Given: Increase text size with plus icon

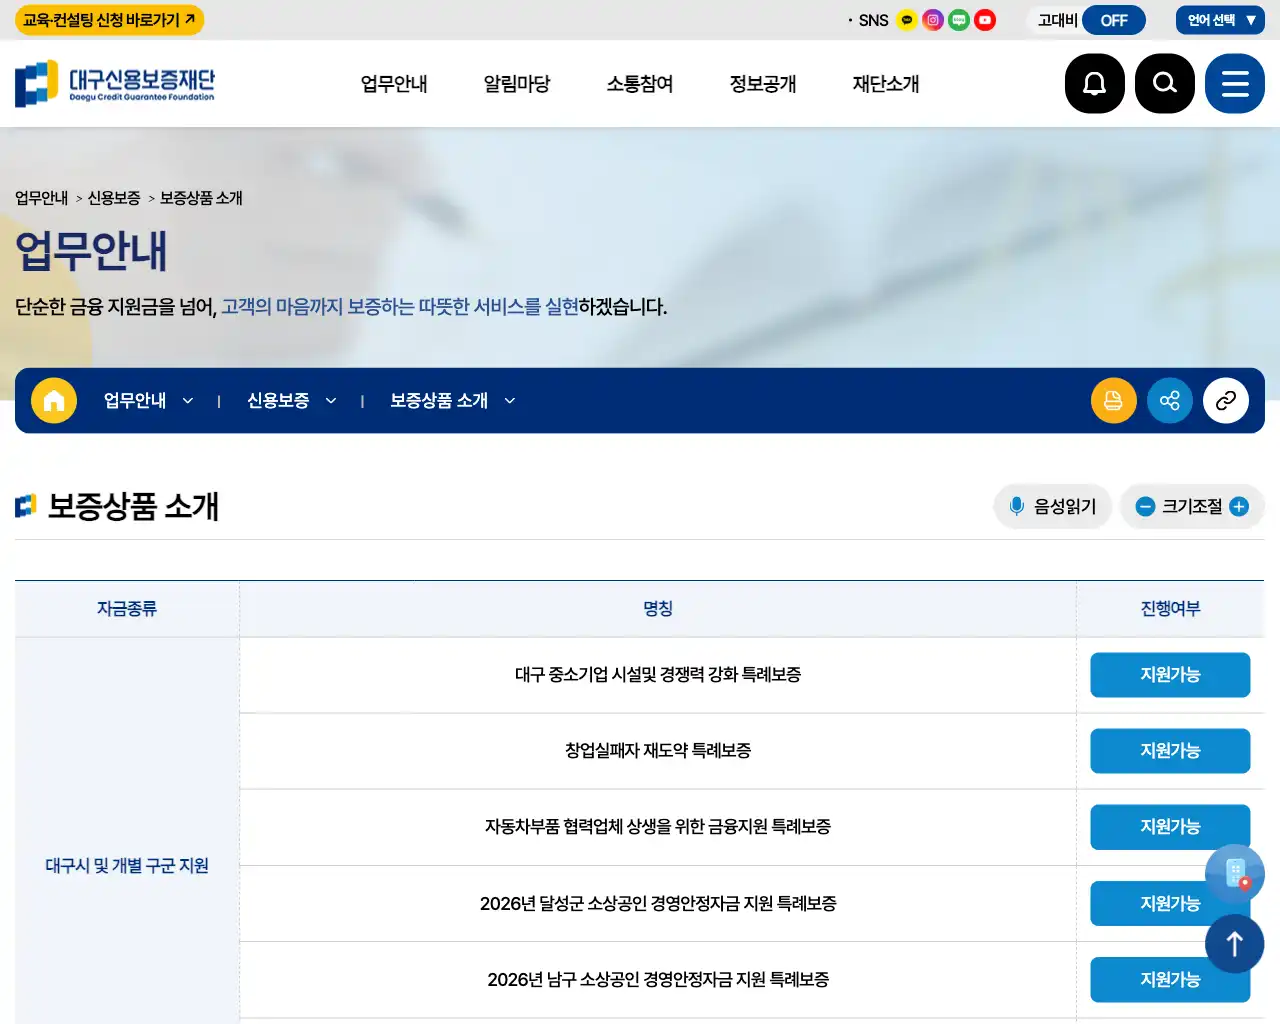Looking at the screenshot, I should [x=1239, y=507].
